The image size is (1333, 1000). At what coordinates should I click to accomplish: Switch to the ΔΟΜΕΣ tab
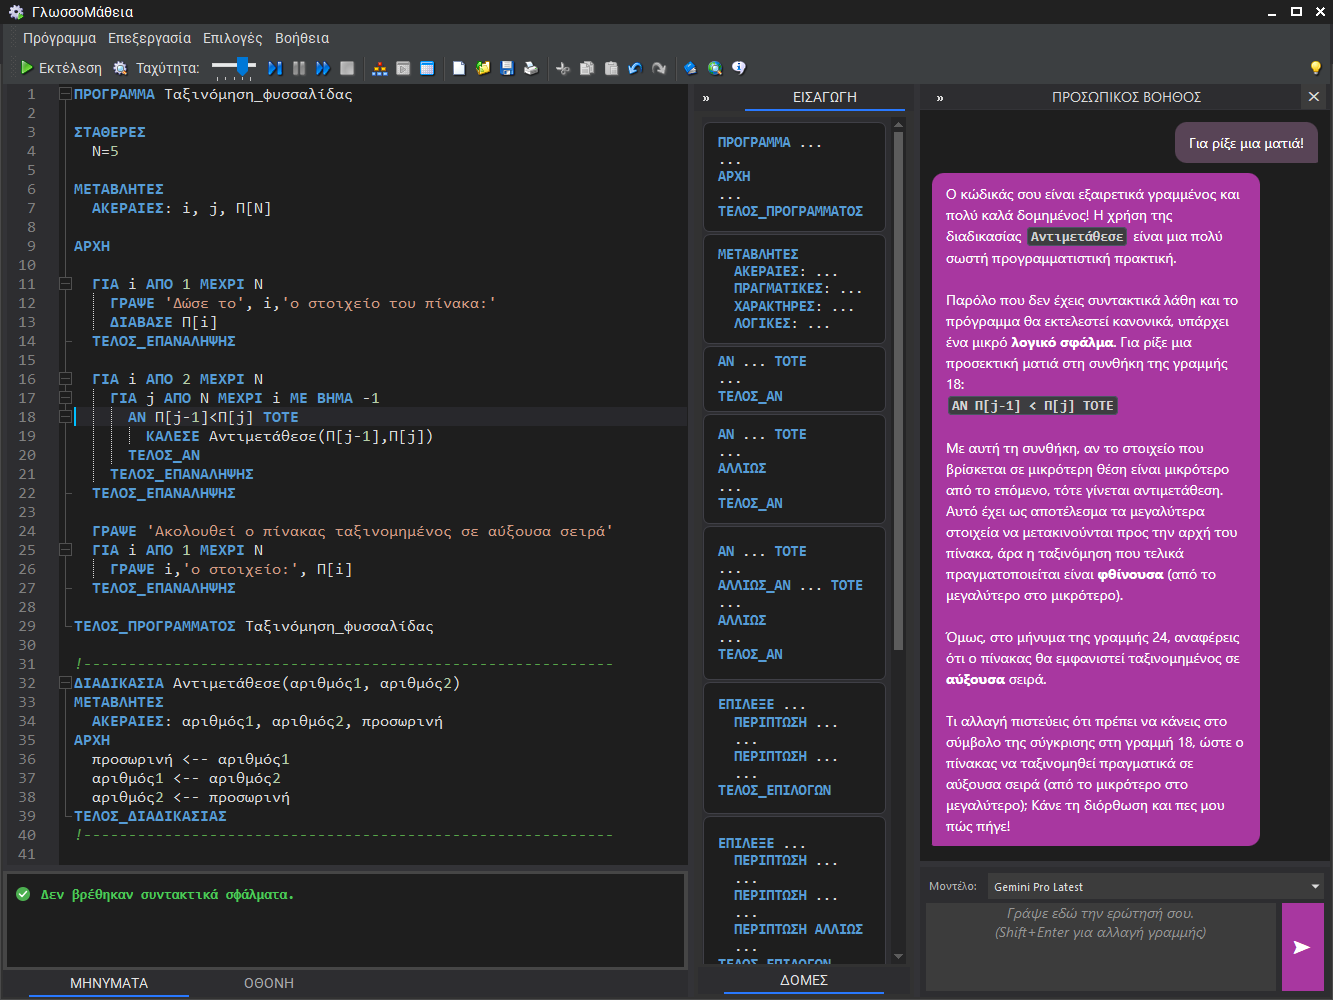804,980
